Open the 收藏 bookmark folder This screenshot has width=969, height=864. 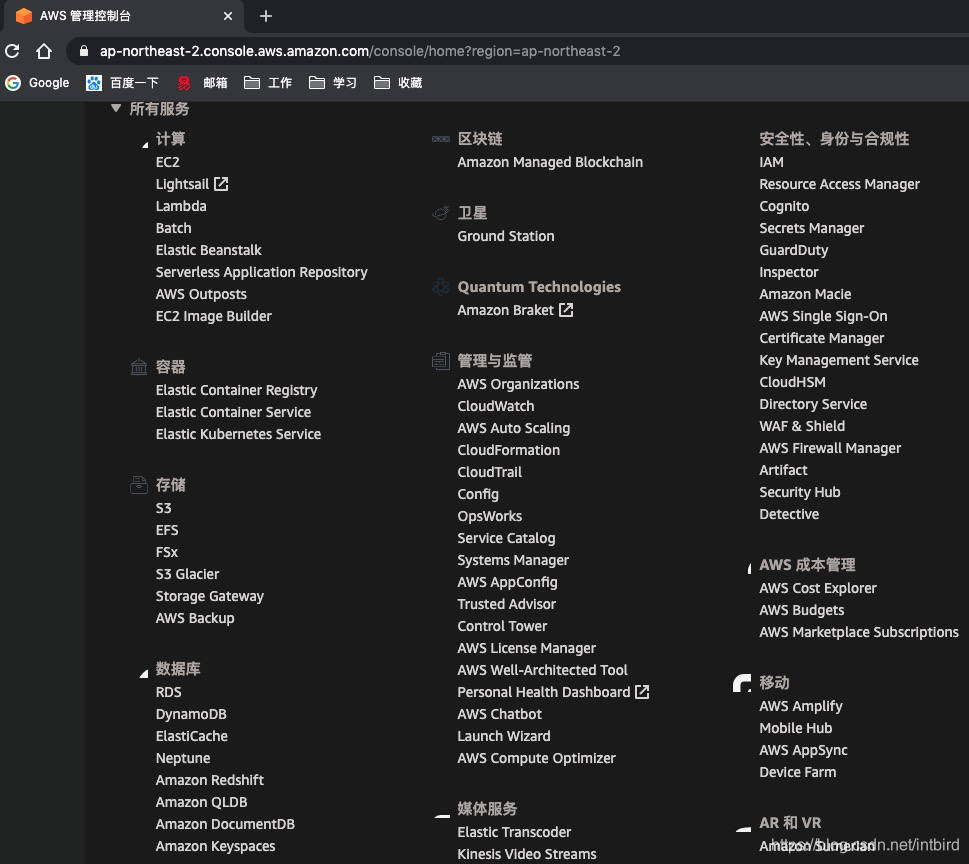pyautogui.click(x=398, y=83)
